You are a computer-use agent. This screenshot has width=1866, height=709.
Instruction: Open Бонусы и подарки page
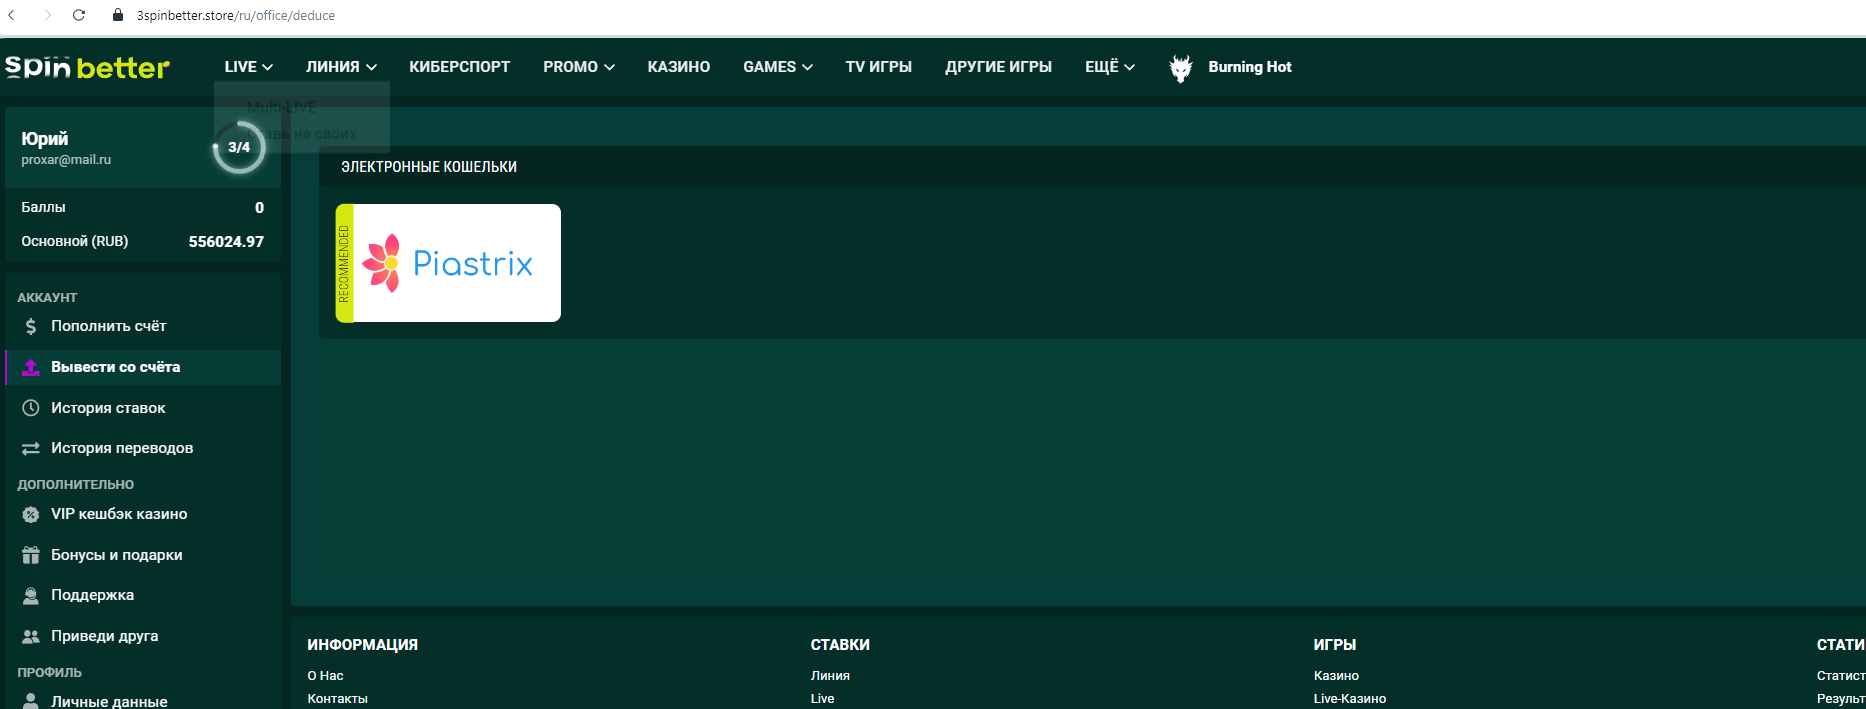[x=143, y=555]
